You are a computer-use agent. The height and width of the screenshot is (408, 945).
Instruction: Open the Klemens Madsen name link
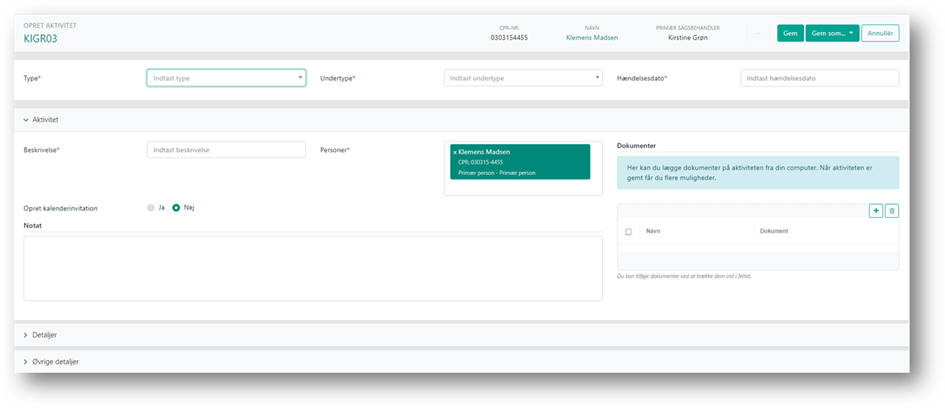click(x=594, y=38)
